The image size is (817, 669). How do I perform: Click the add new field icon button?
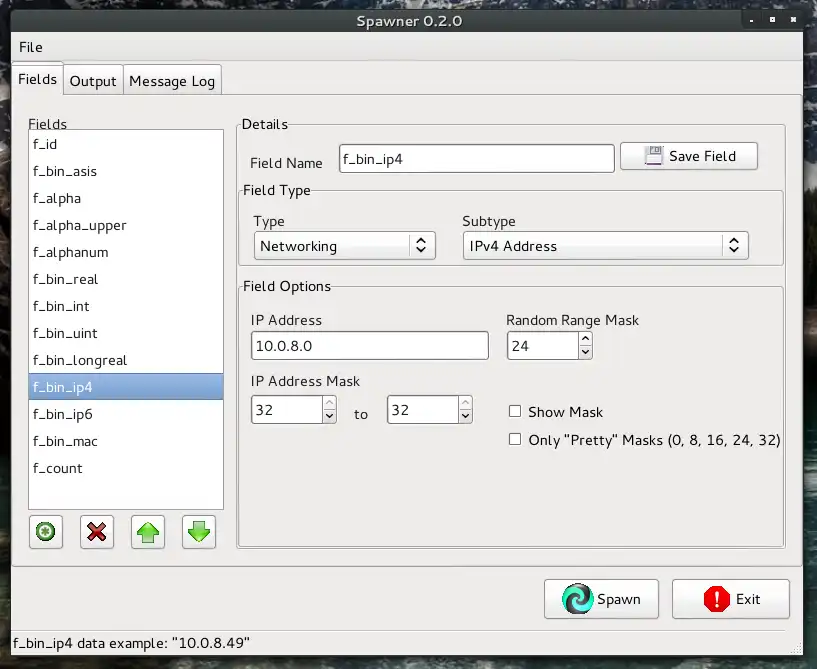(x=46, y=532)
